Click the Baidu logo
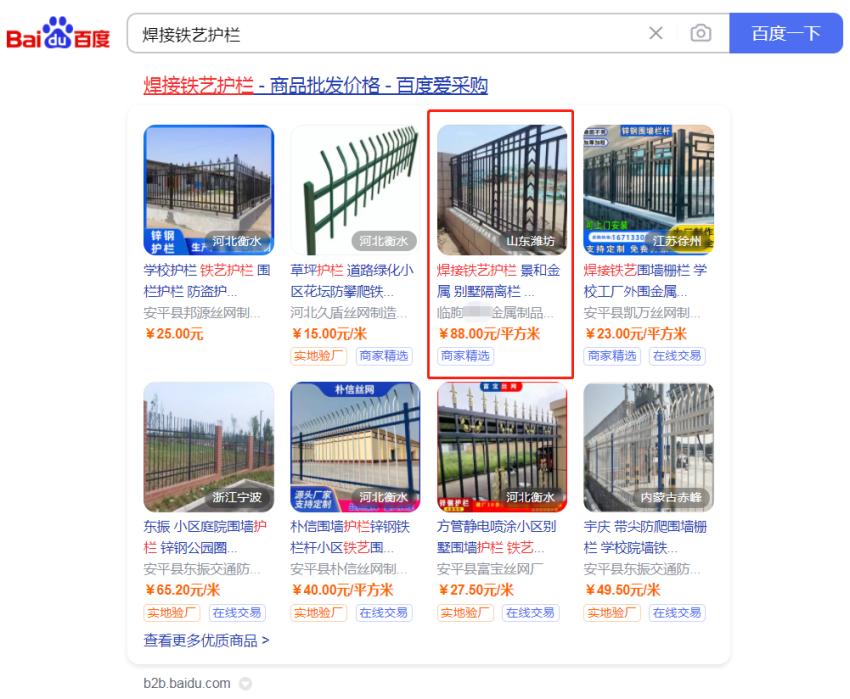The width and height of the screenshot is (850, 699). coord(58,34)
